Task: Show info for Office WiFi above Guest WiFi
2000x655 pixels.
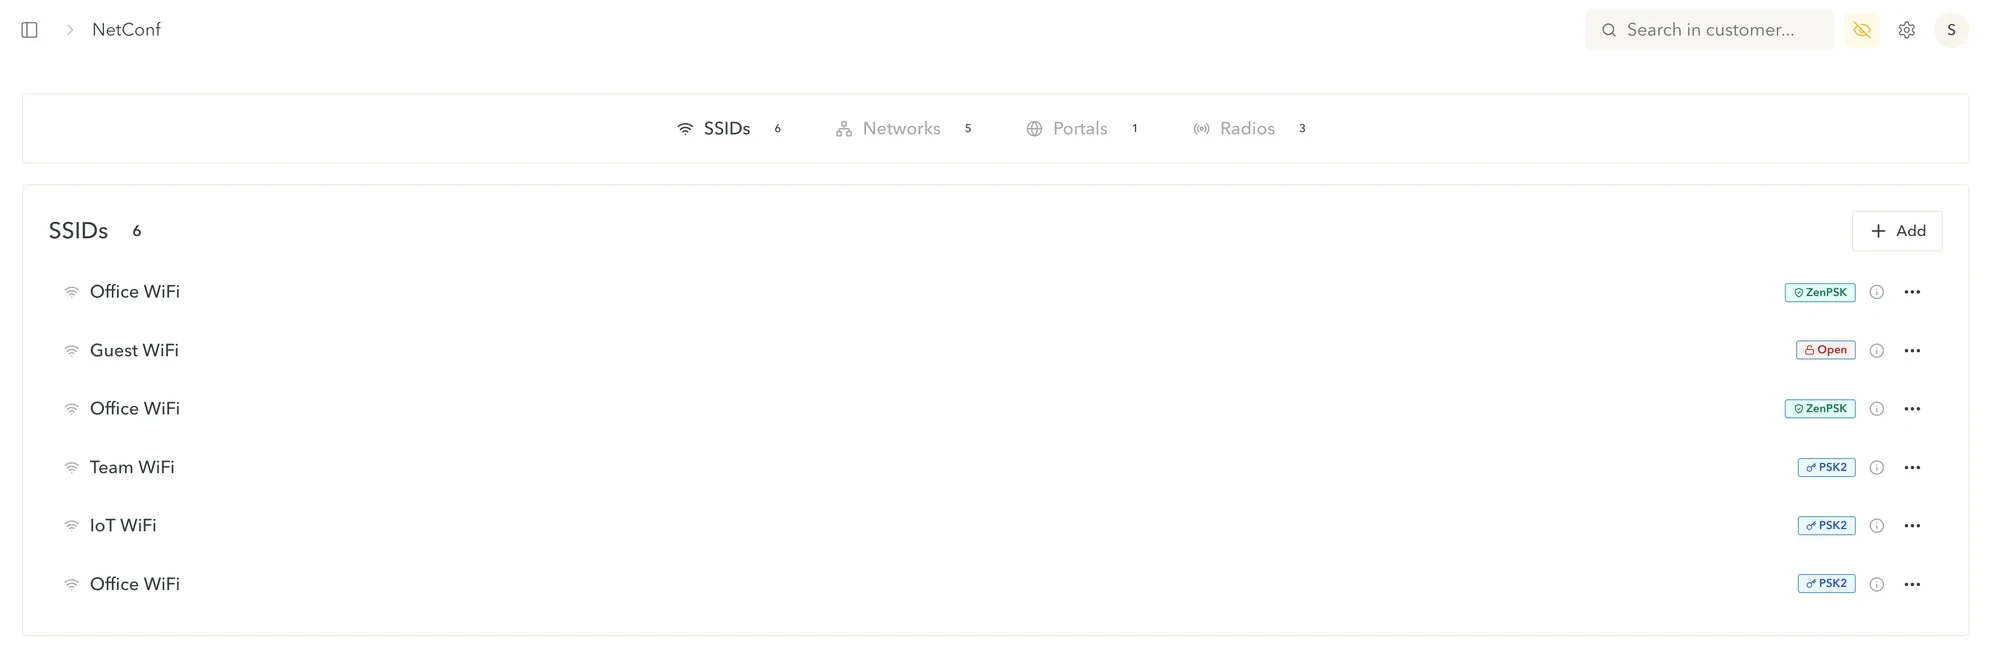Action: (1877, 292)
